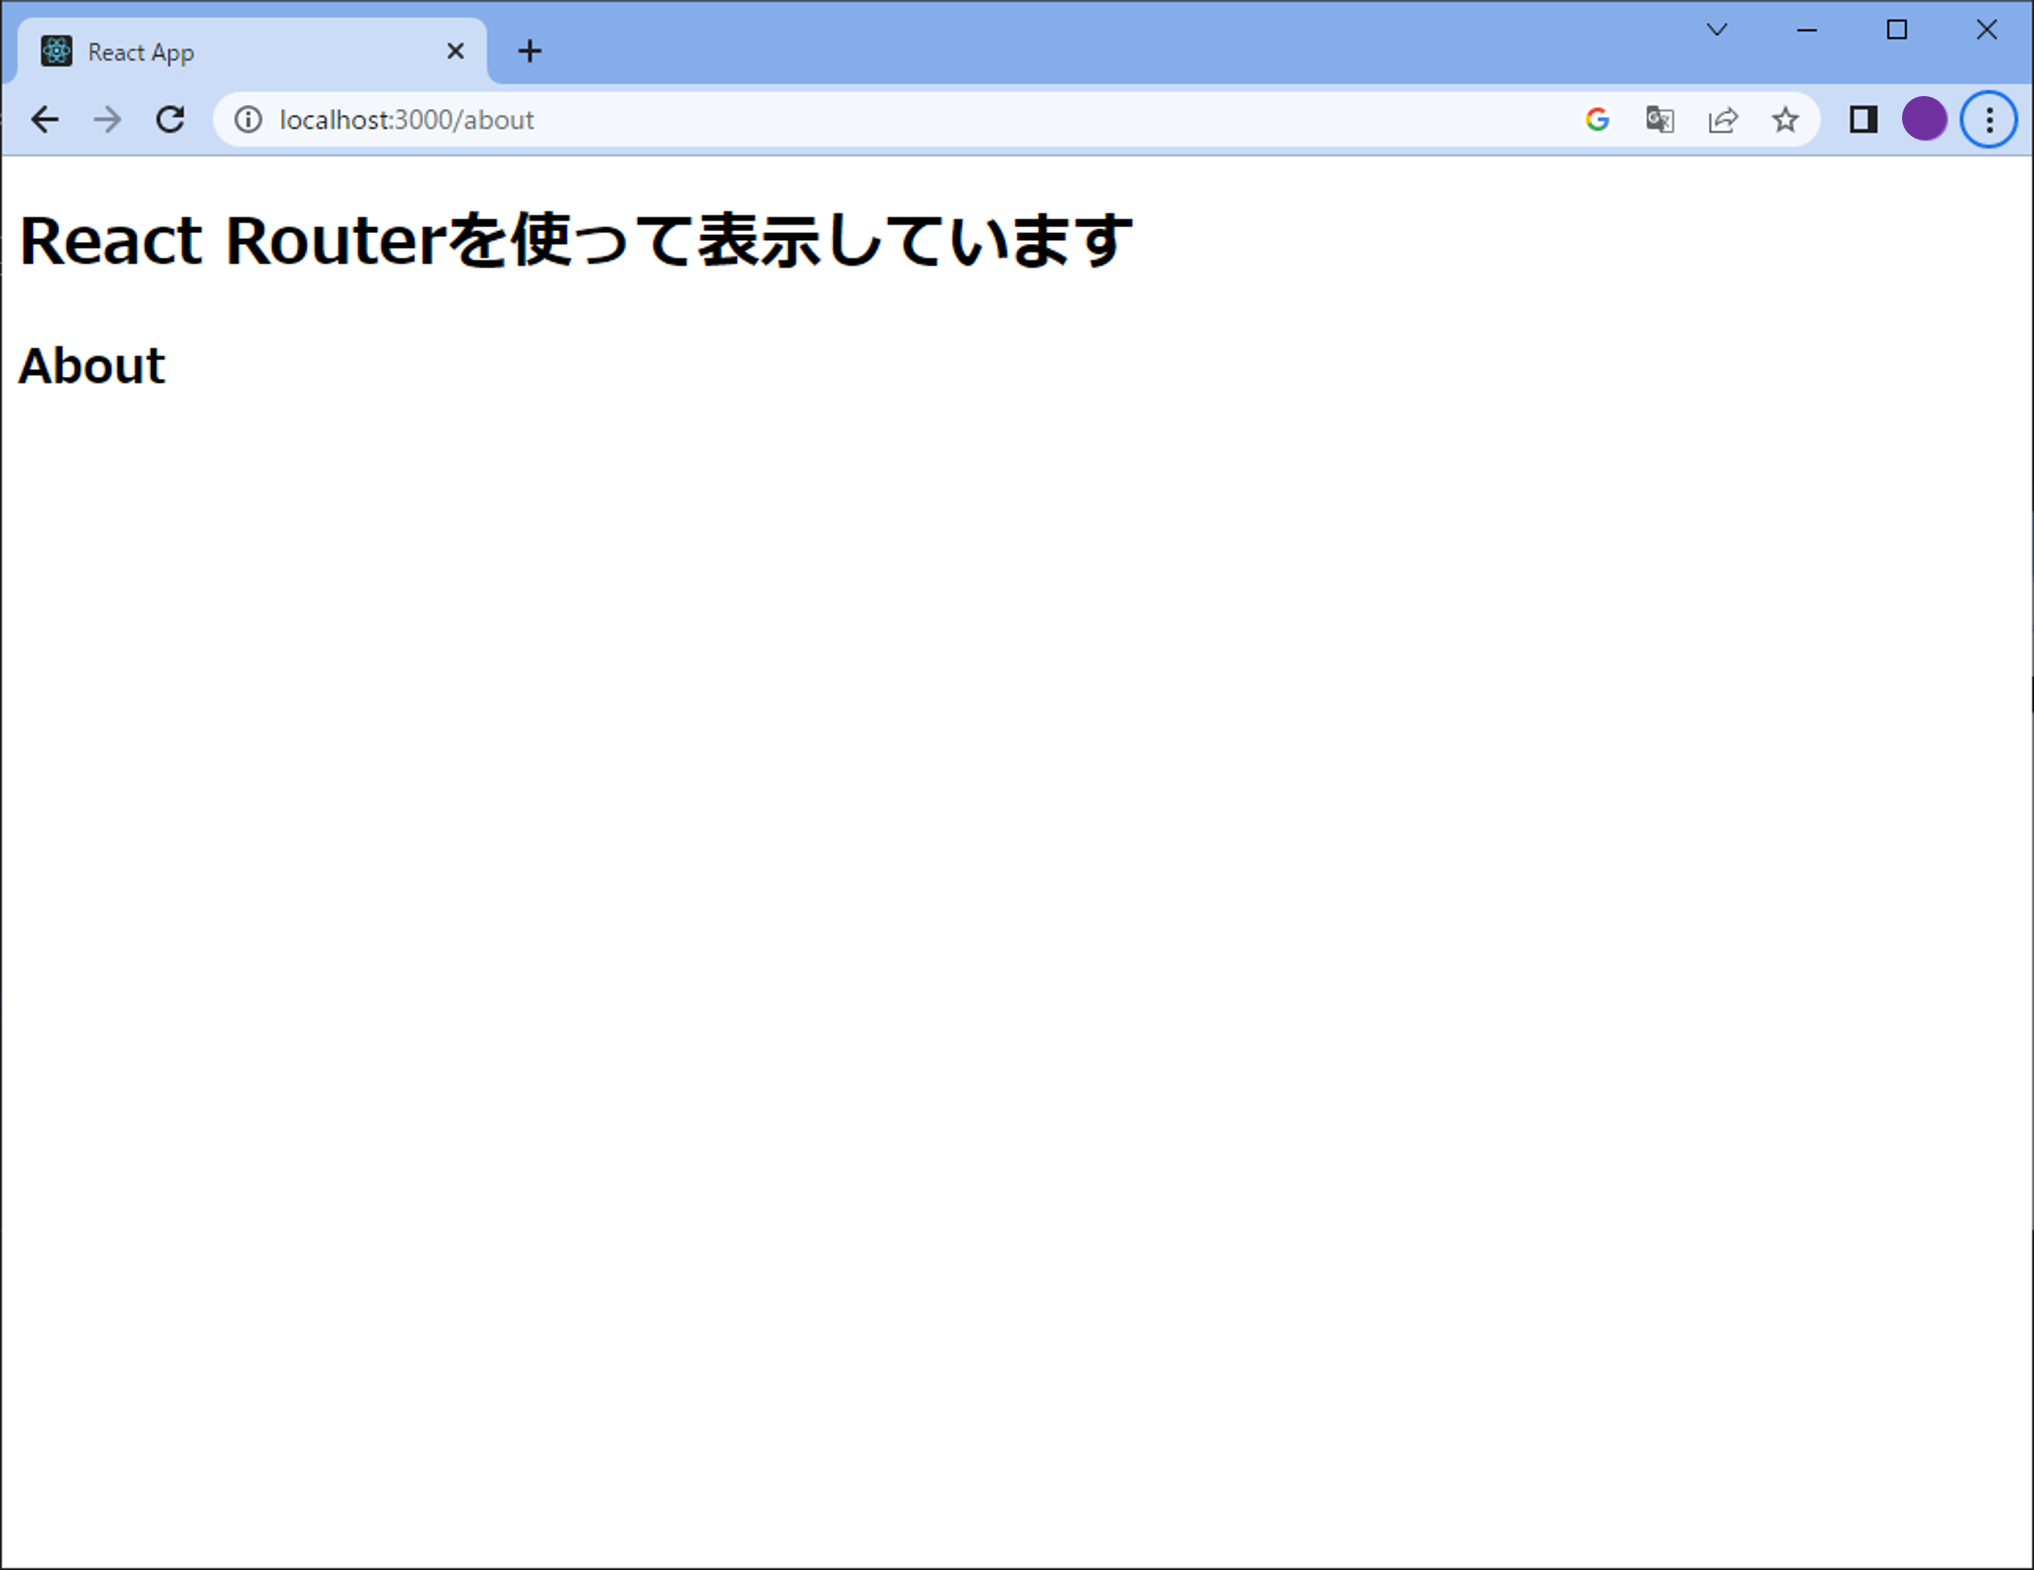
Task: Open a new tab
Action: [530, 51]
